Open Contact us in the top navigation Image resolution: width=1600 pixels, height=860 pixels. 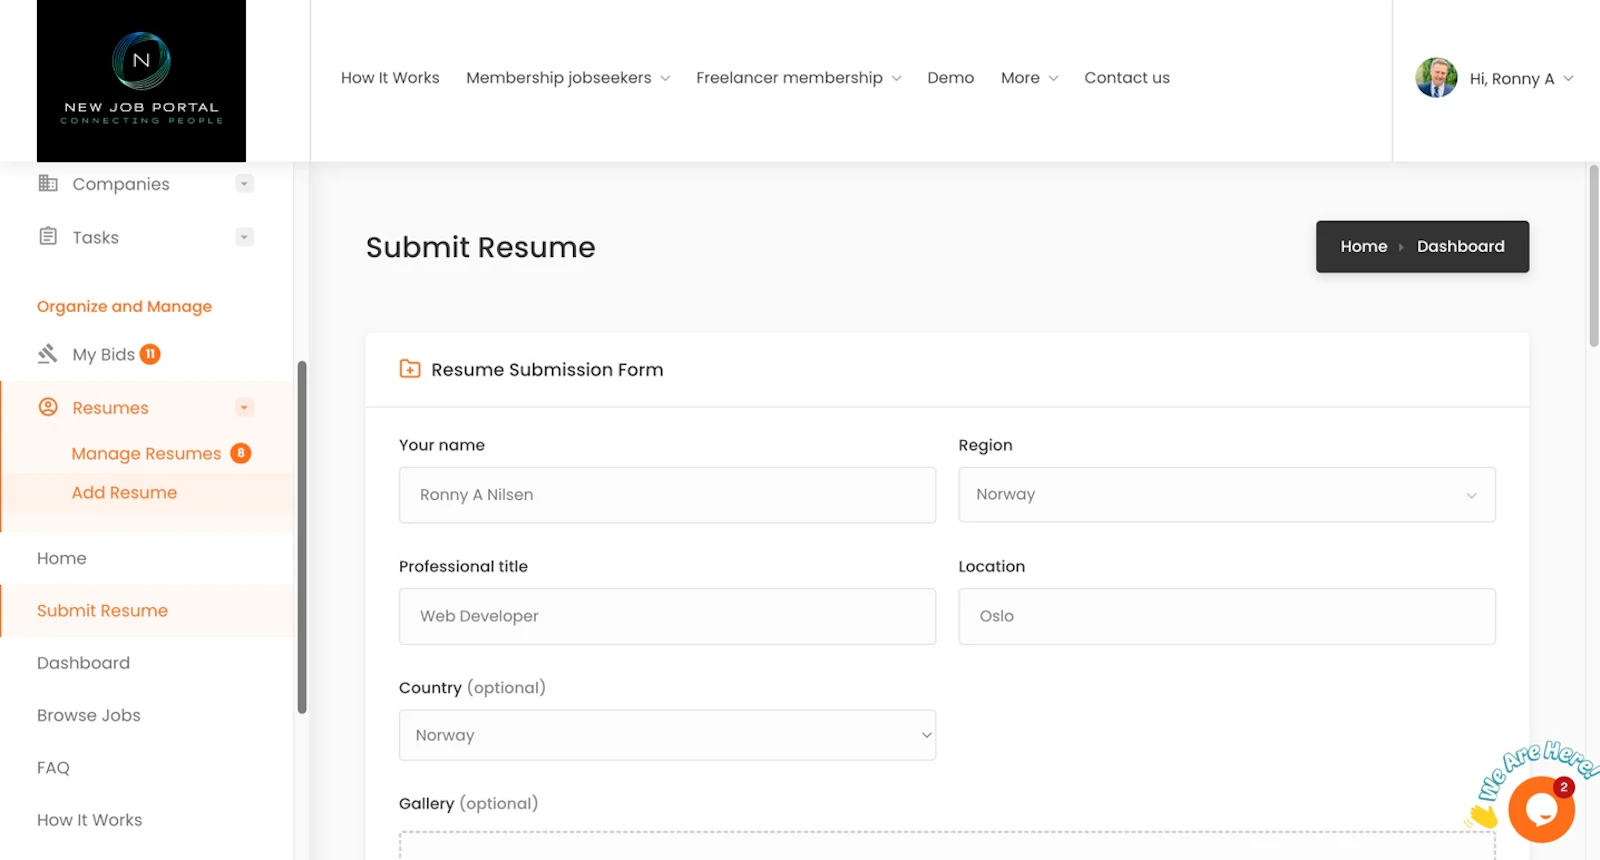[x=1127, y=78]
